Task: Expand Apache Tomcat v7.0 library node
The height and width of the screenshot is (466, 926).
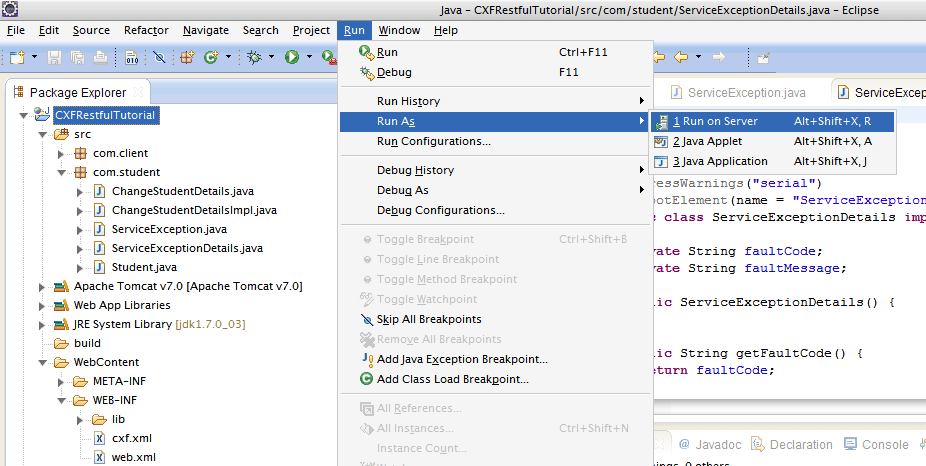Action: (43, 286)
